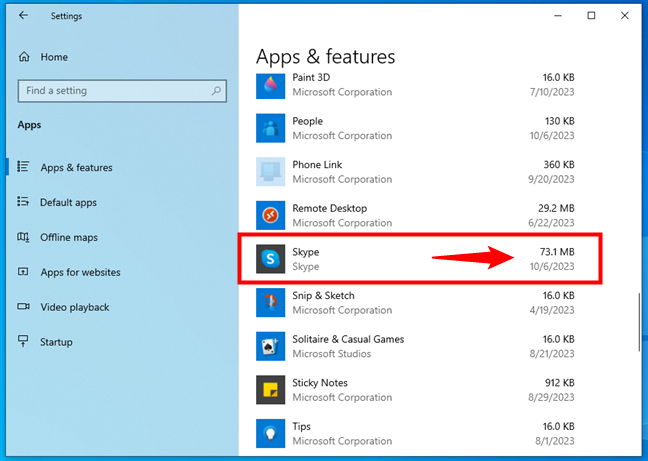
Task: Click the Tips lightbulb icon
Action: (x=271, y=433)
